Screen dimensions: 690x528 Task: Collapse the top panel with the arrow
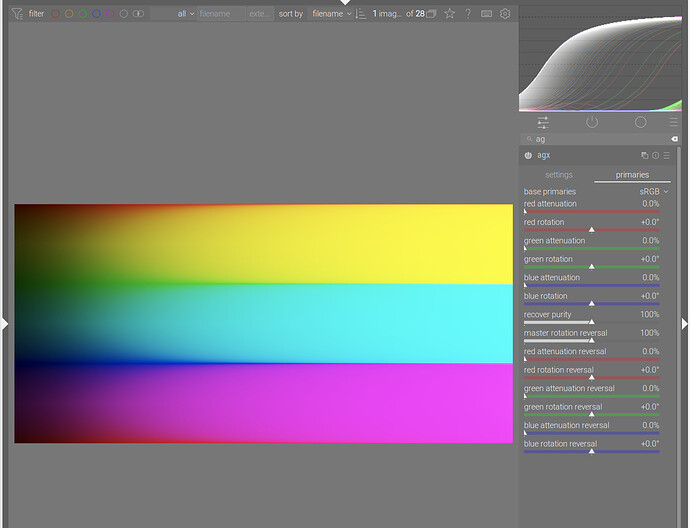tap(345, 3)
